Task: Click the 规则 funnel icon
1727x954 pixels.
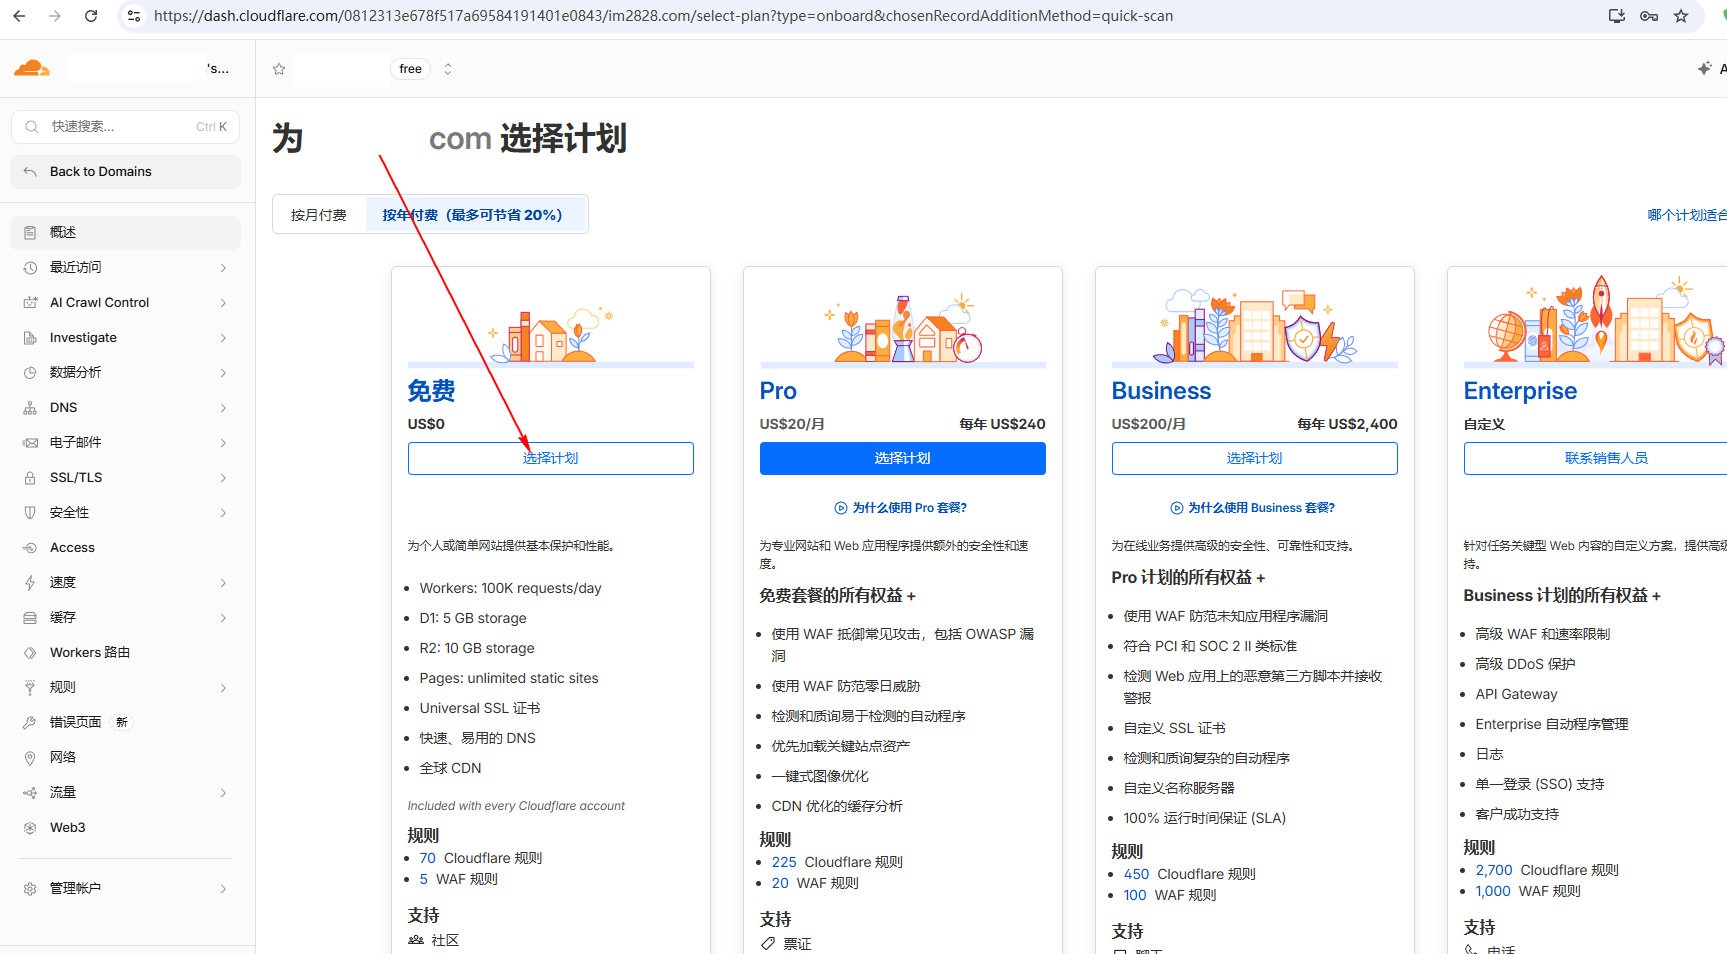Action: click(x=30, y=688)
